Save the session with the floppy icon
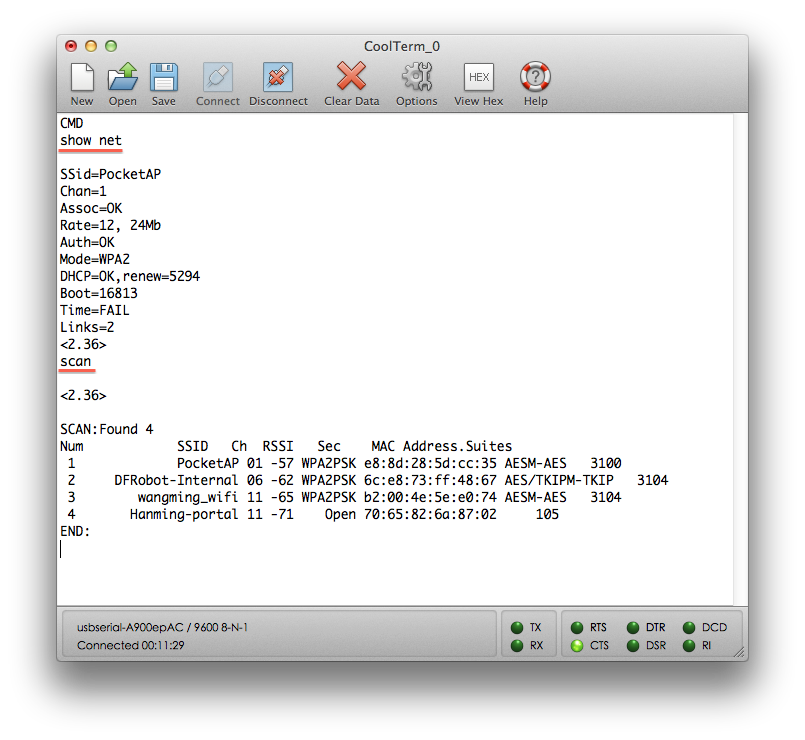 (x=164, y=77)
